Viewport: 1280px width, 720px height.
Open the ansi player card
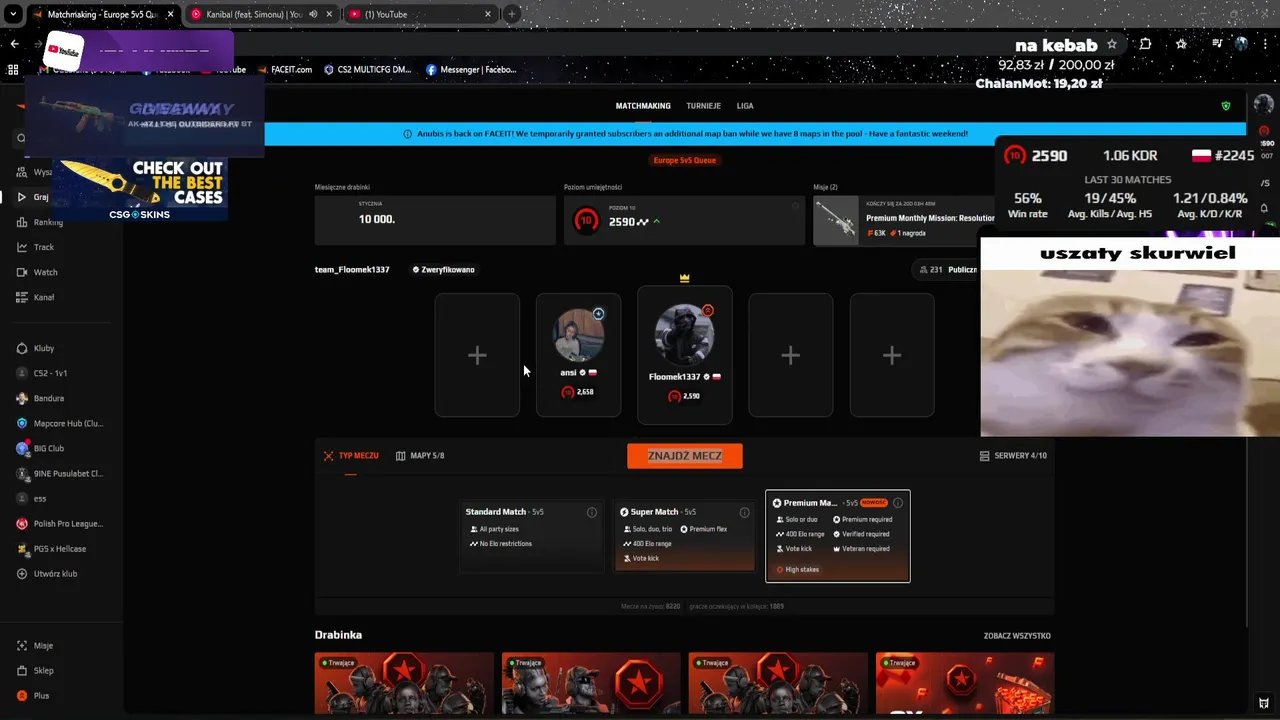pos(578,355)
